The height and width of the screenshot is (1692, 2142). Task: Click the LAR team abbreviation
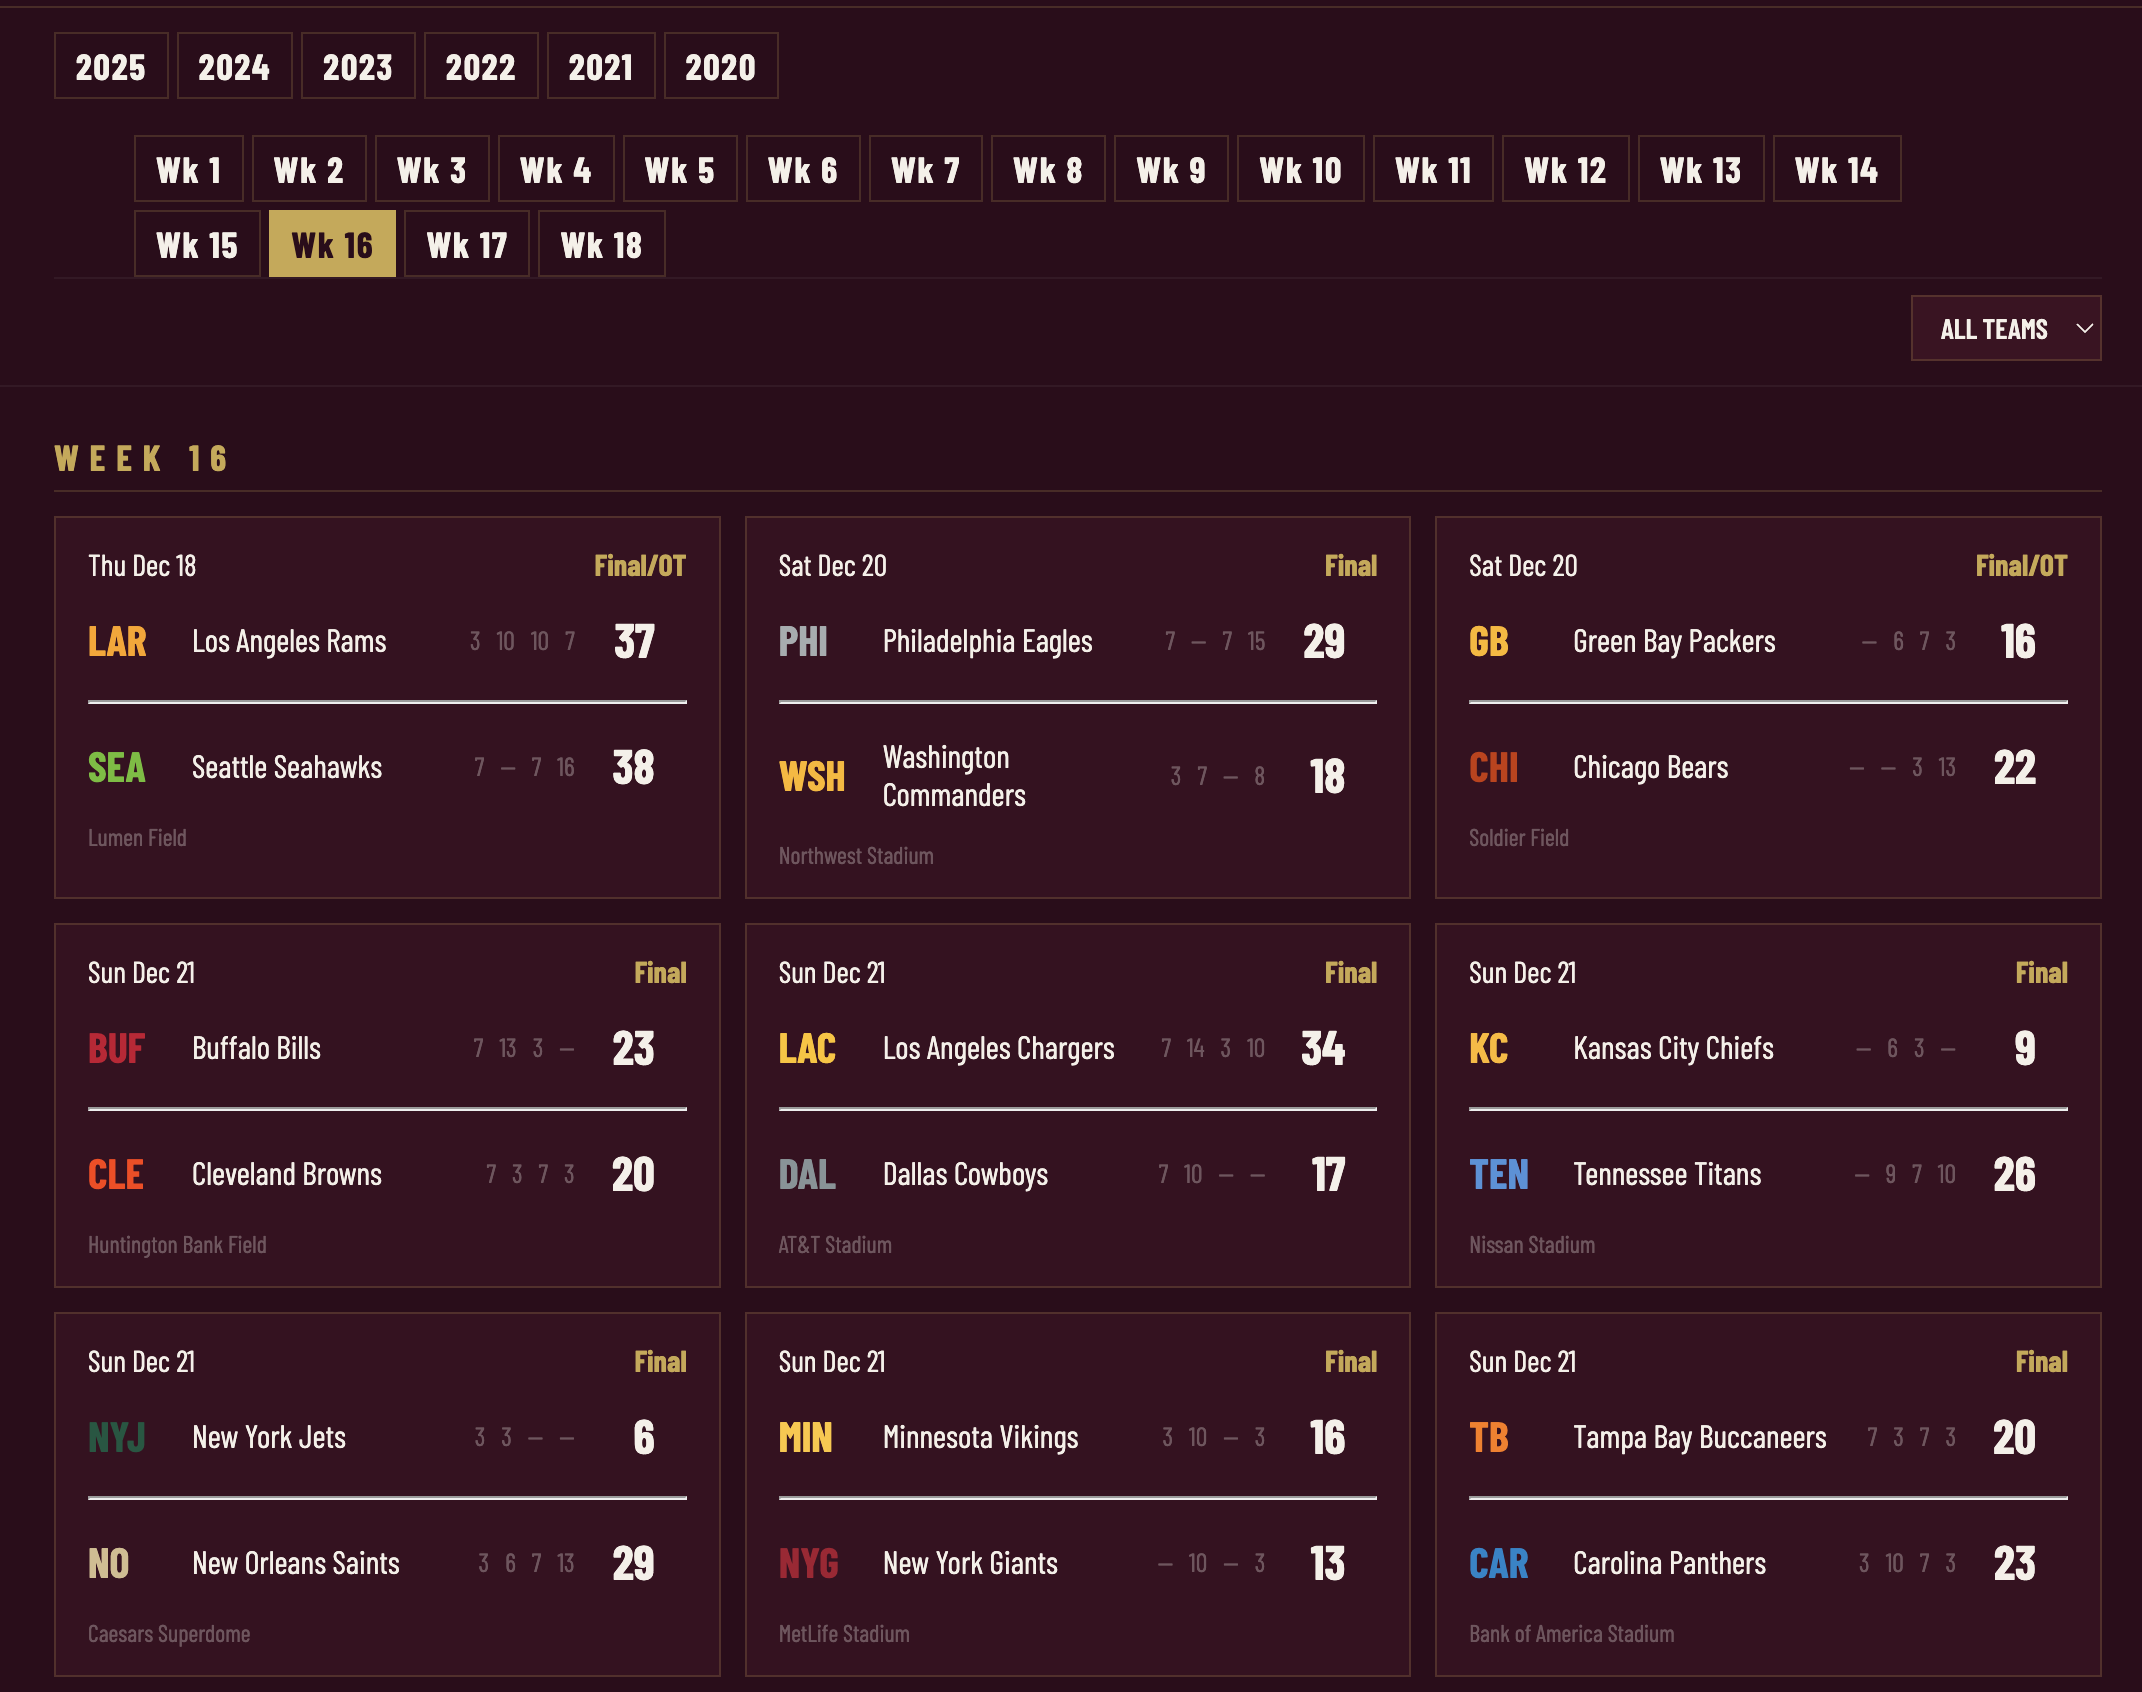click(117, 642)
